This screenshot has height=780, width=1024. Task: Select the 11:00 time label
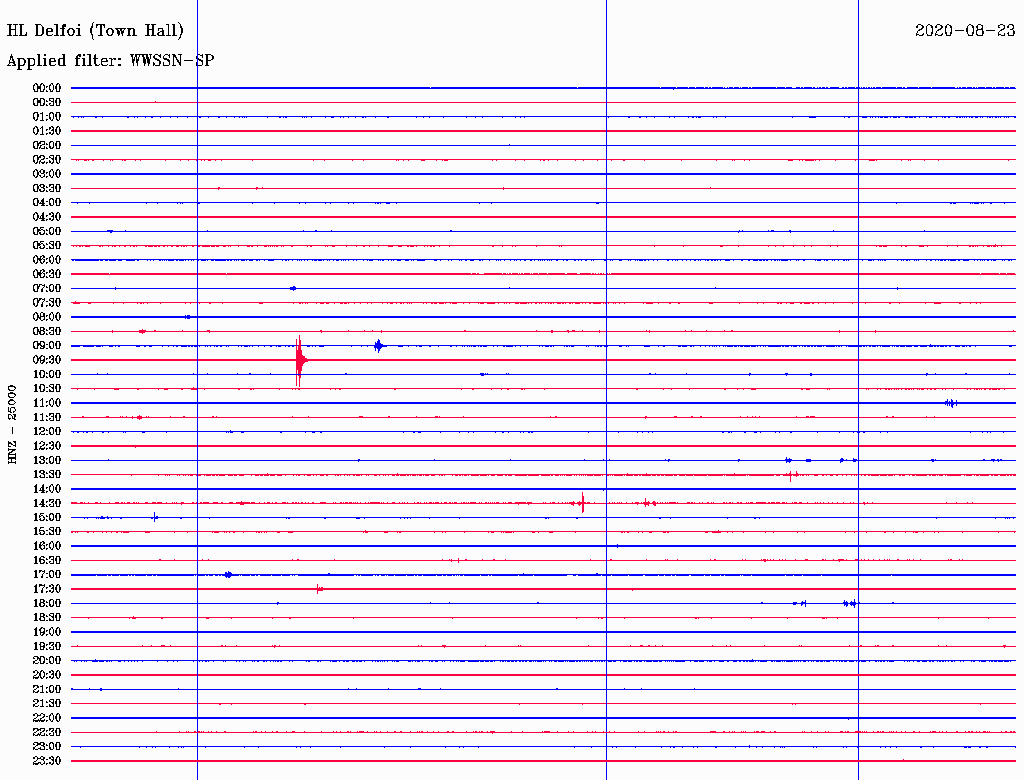pyautogui.click(x=47, y=402)
